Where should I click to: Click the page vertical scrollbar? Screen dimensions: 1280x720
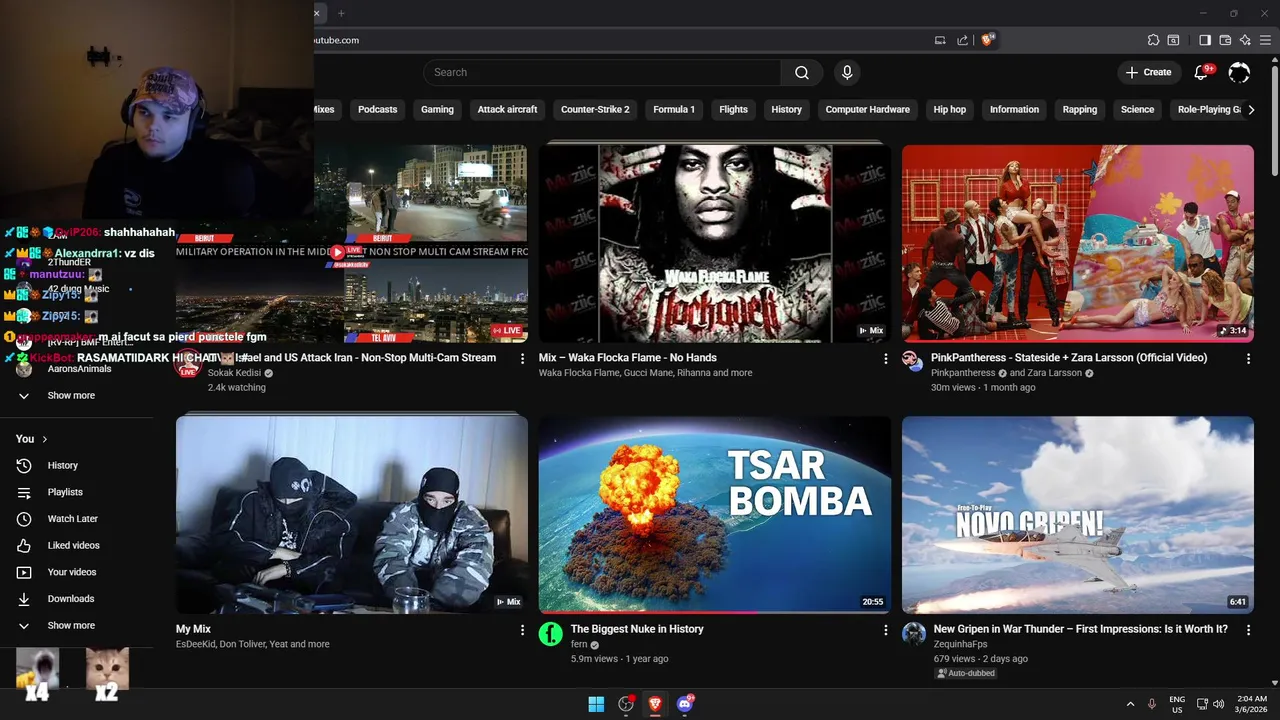pos(1274,120)
